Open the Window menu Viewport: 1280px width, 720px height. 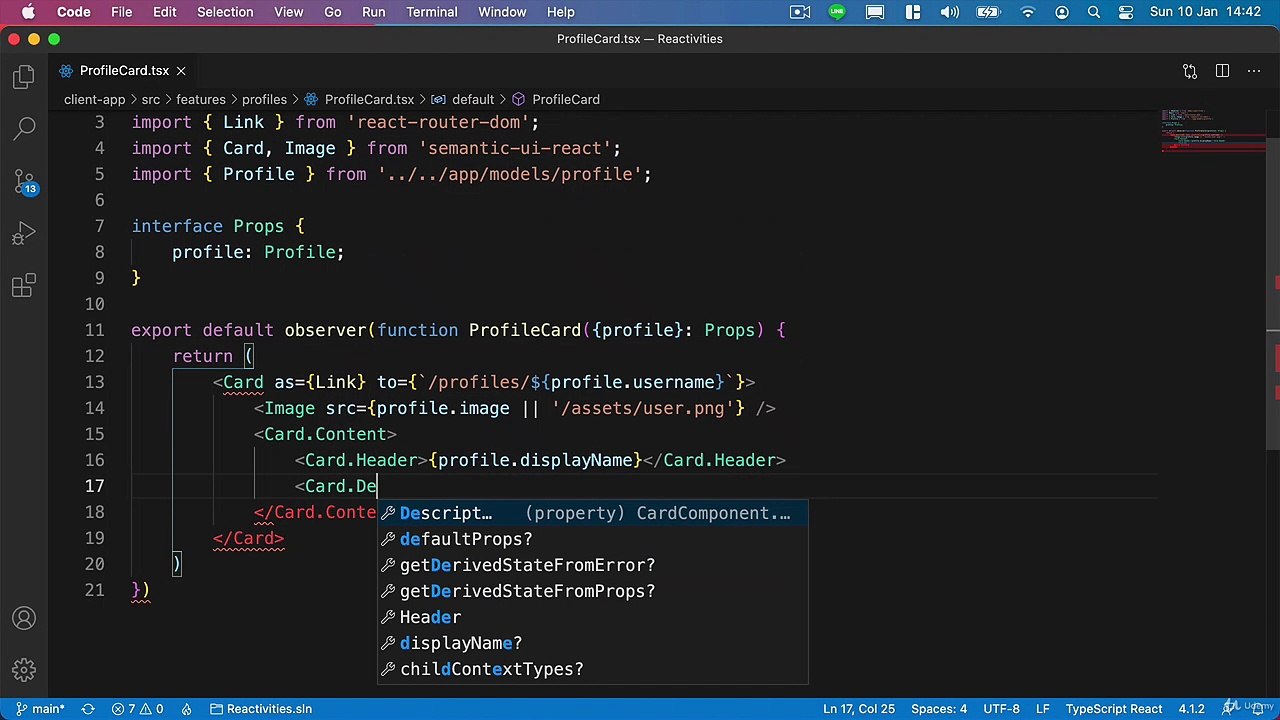502,12
